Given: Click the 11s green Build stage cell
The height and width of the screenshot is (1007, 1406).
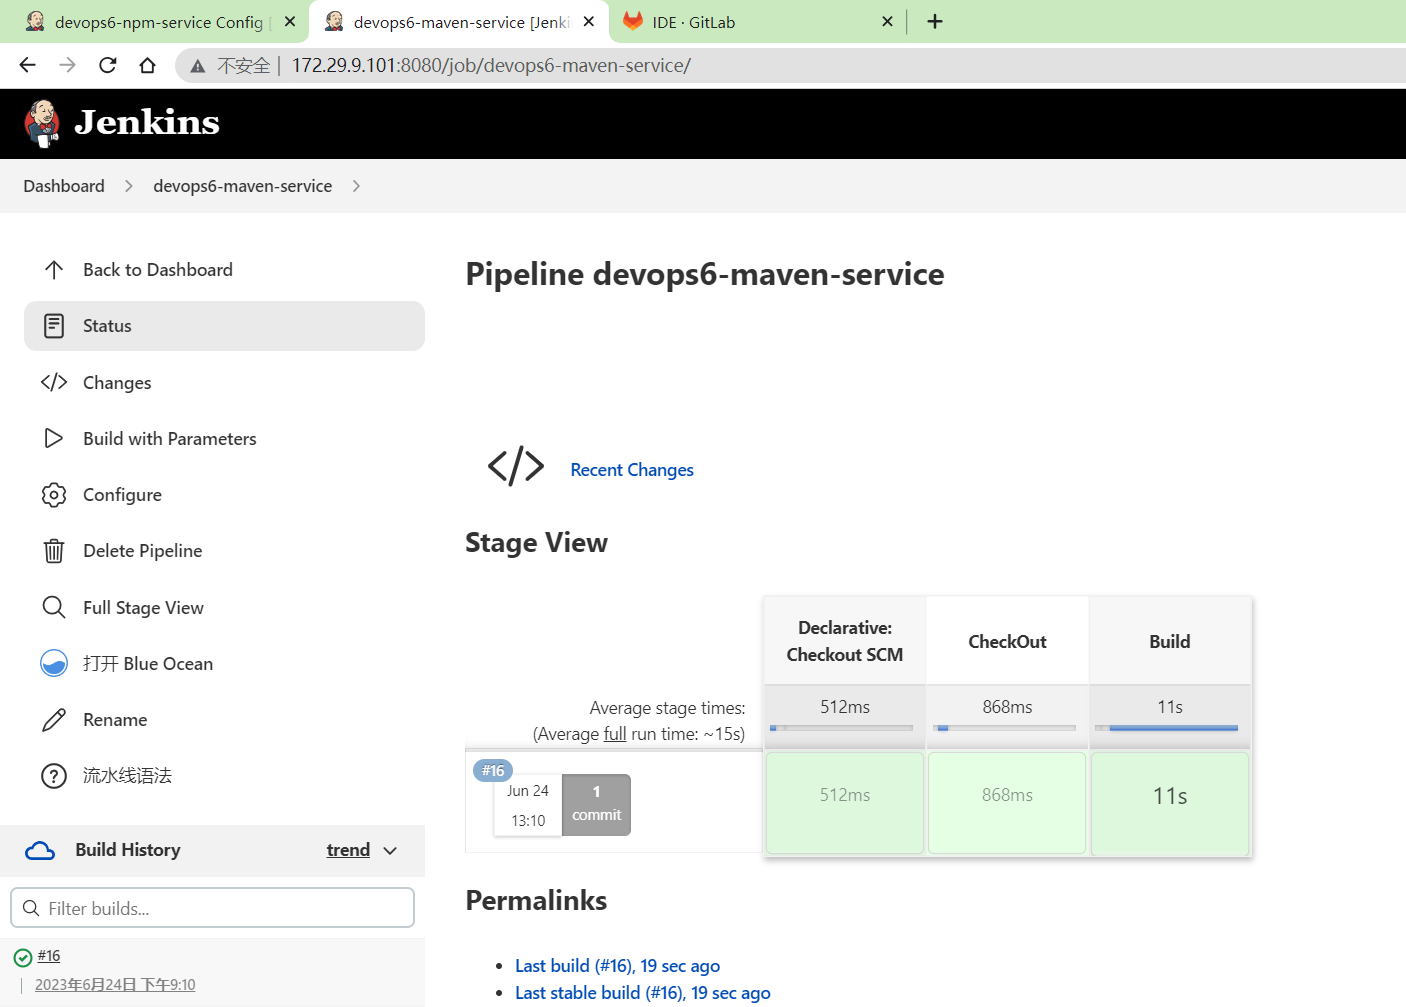Looking at the screenshot, I should [1170, 803].
